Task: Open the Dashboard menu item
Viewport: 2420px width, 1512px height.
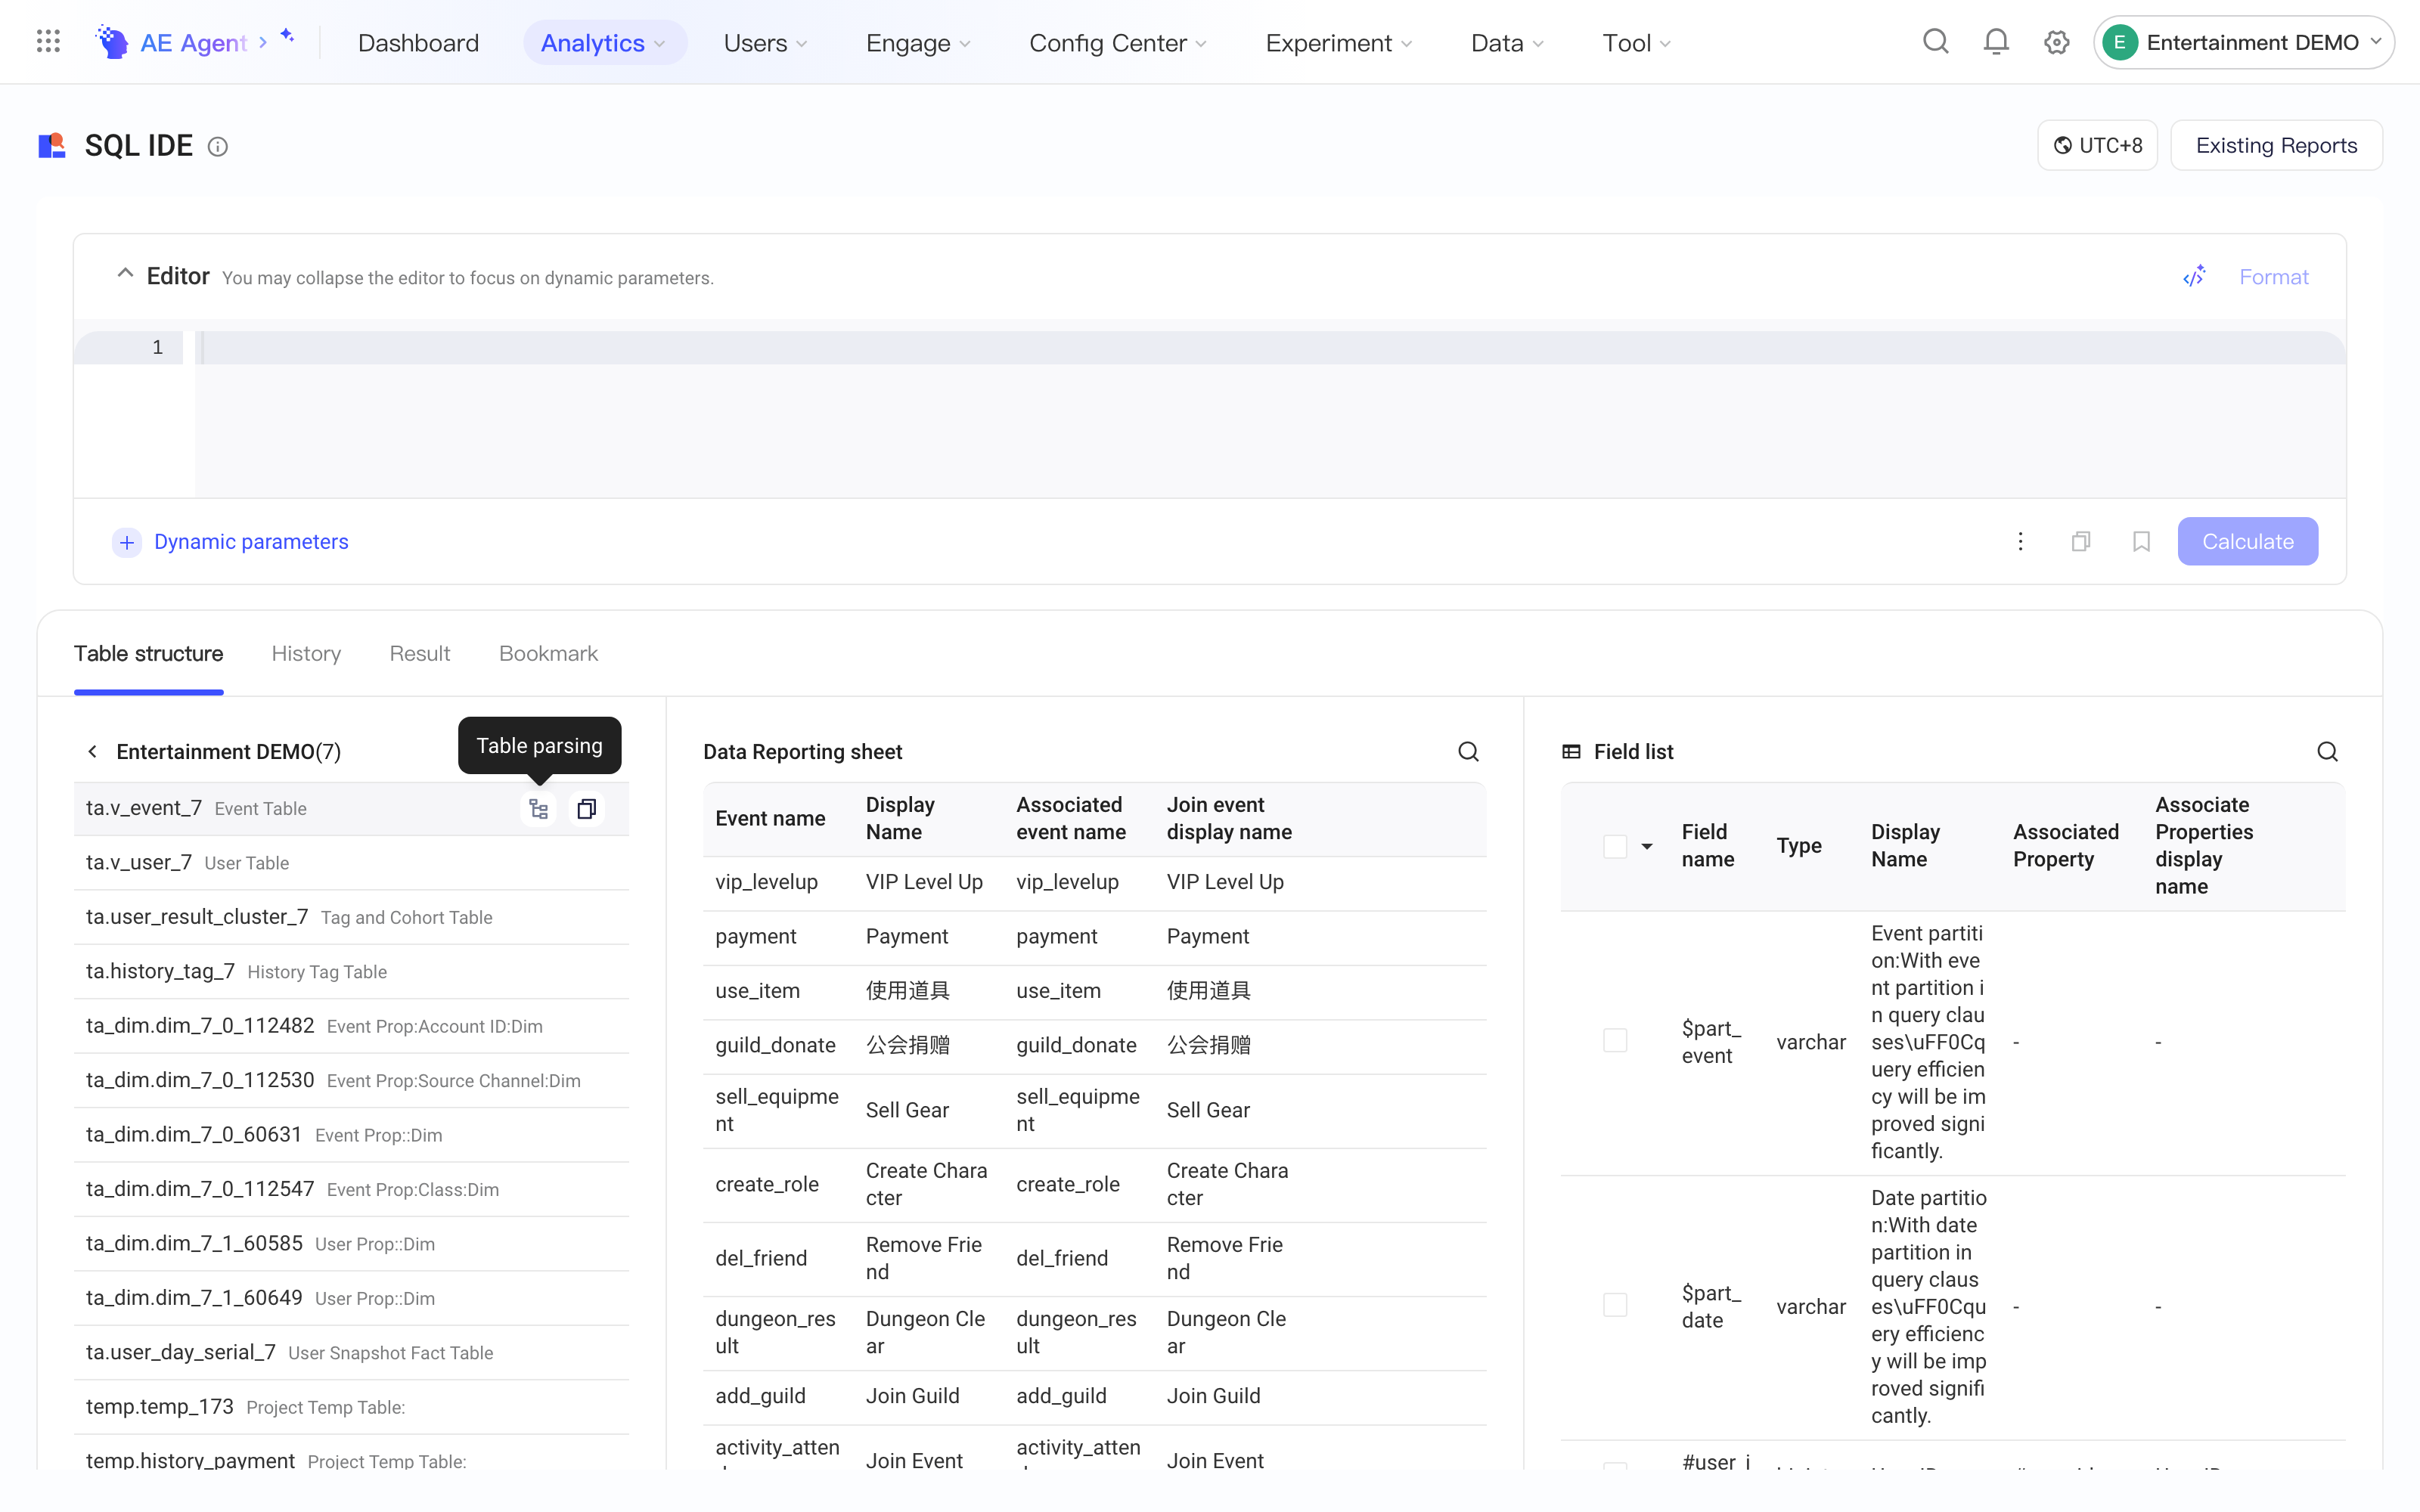Action: (418, 43)
